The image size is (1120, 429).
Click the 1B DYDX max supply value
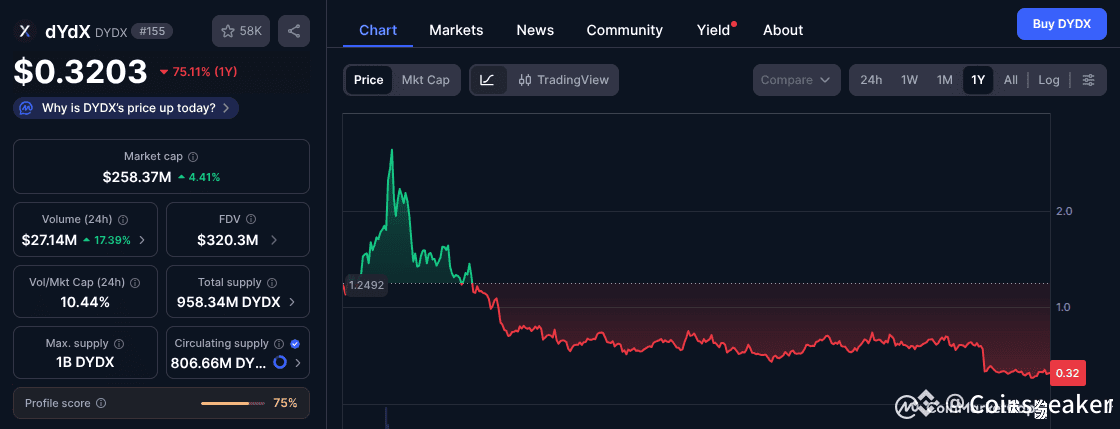(85, 363)
